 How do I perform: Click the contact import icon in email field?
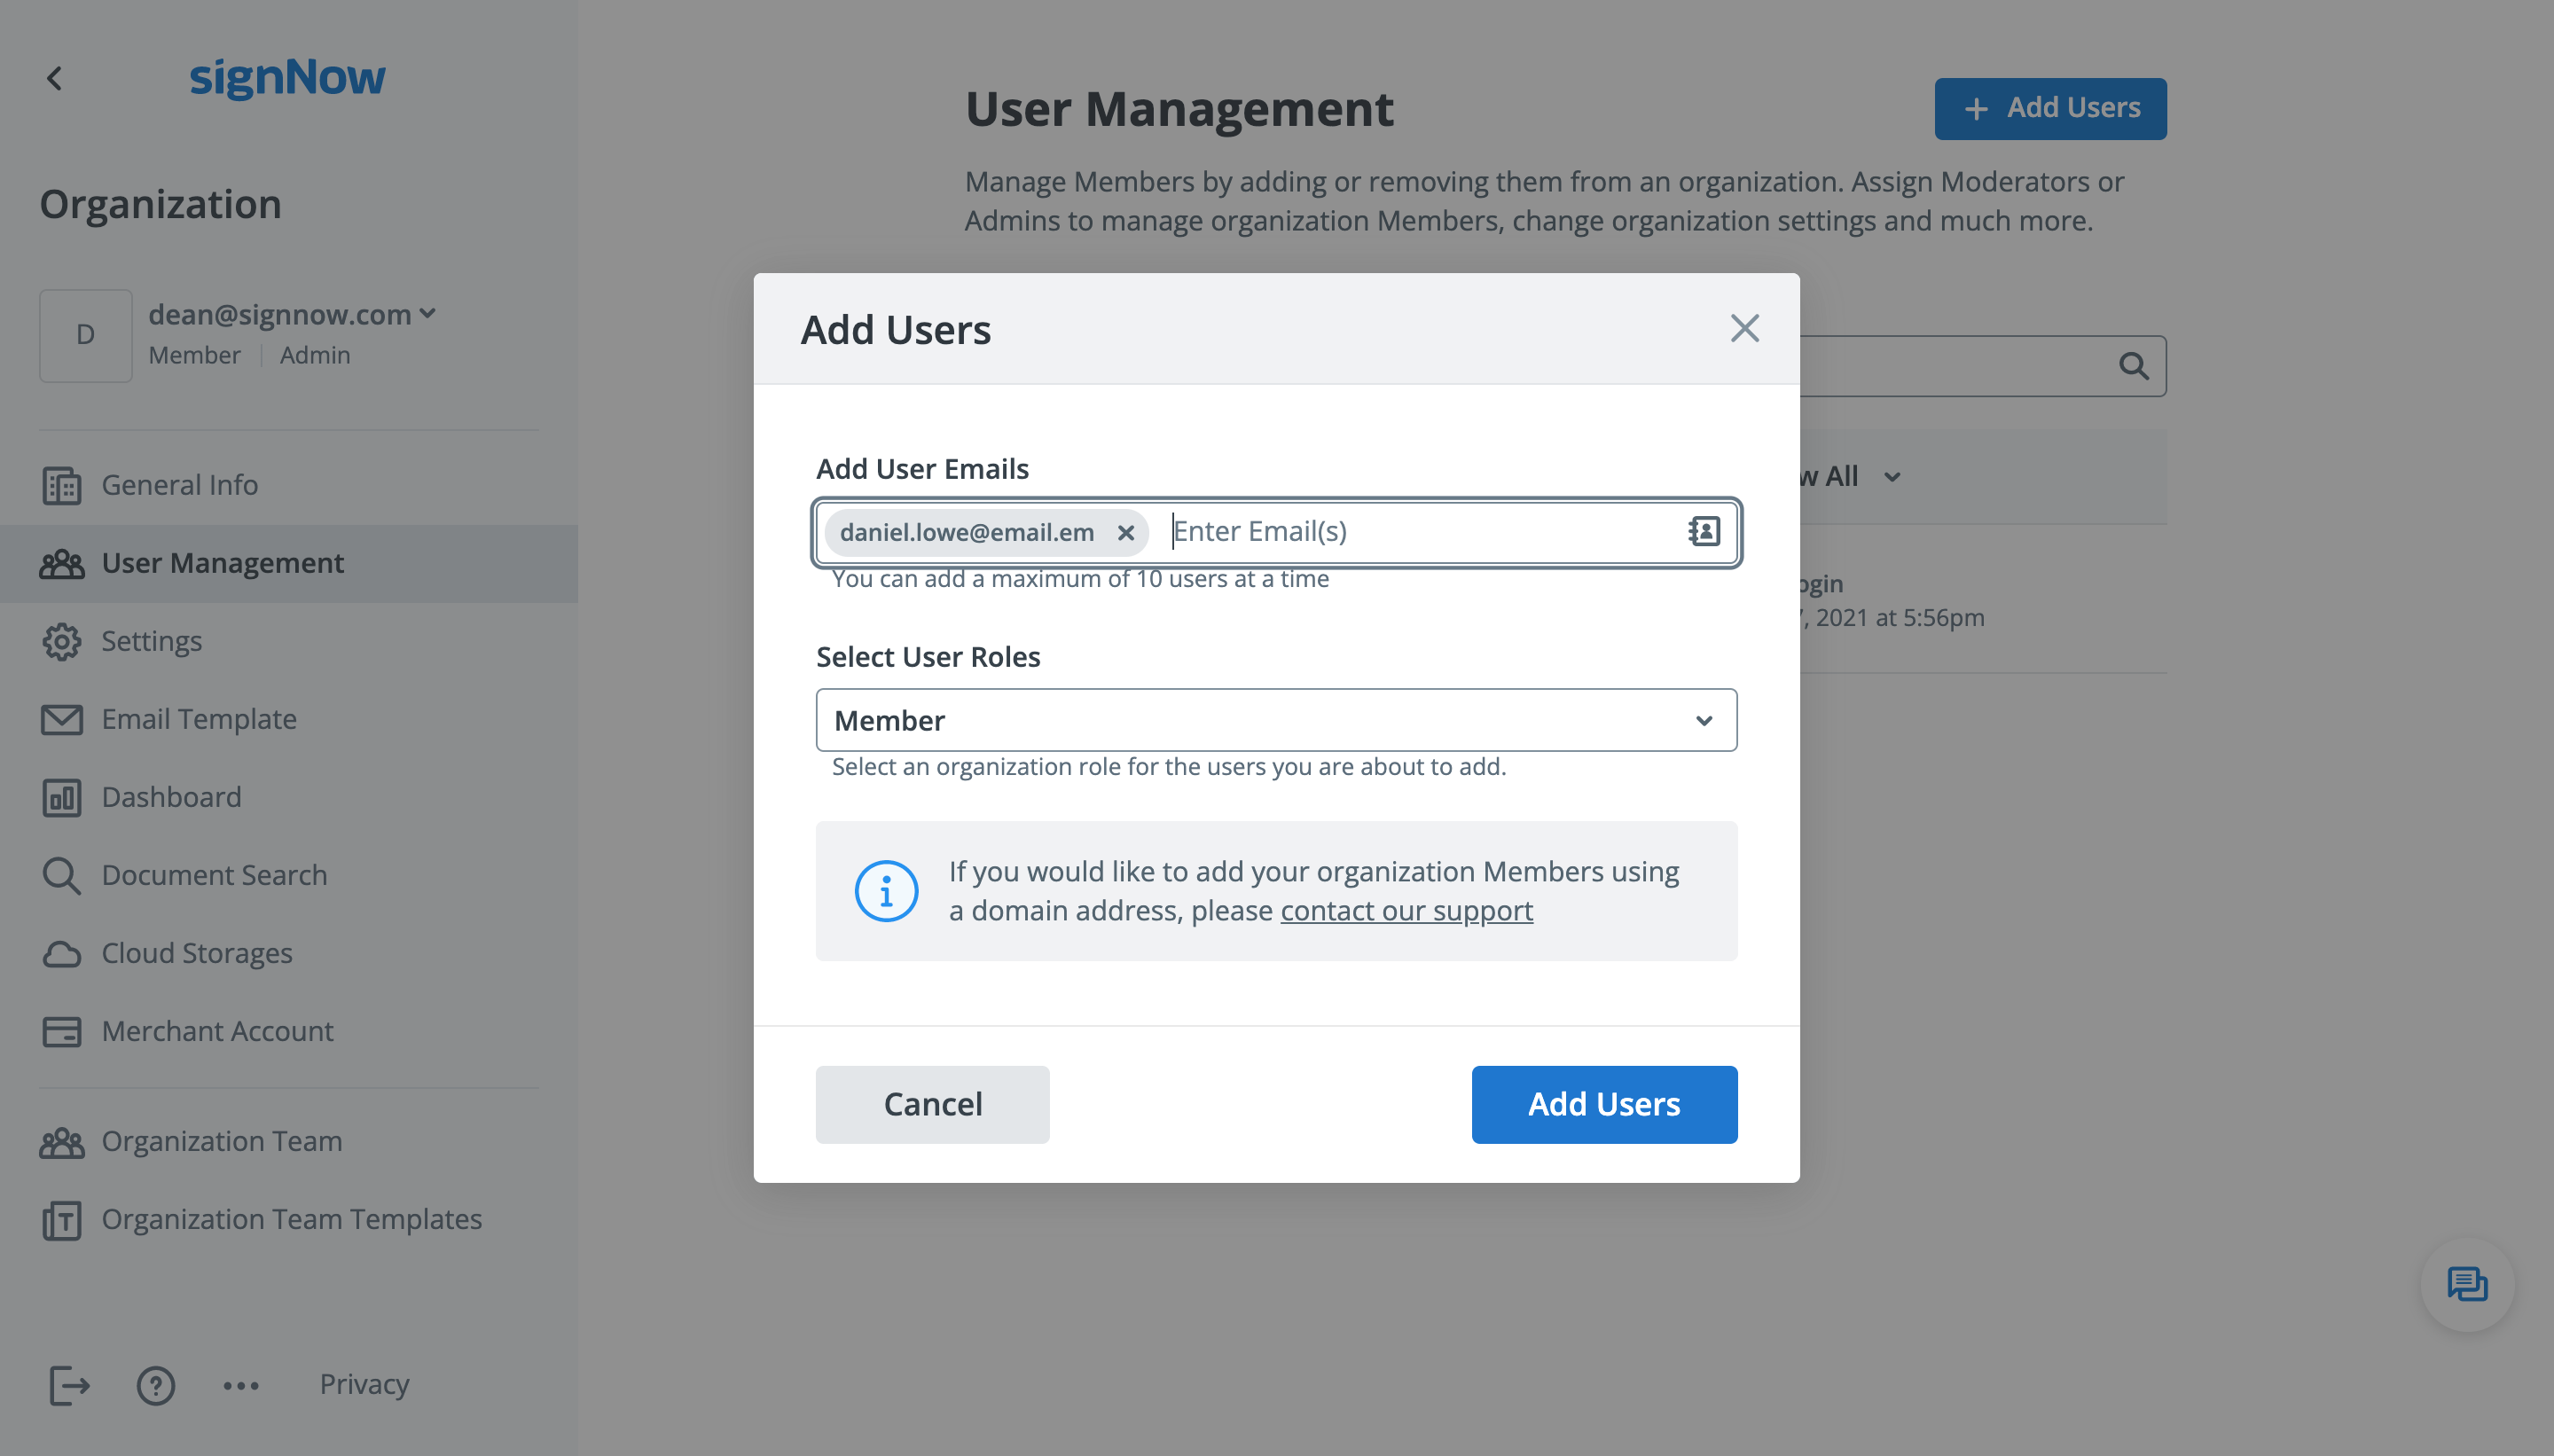(x=1702, y=531)
